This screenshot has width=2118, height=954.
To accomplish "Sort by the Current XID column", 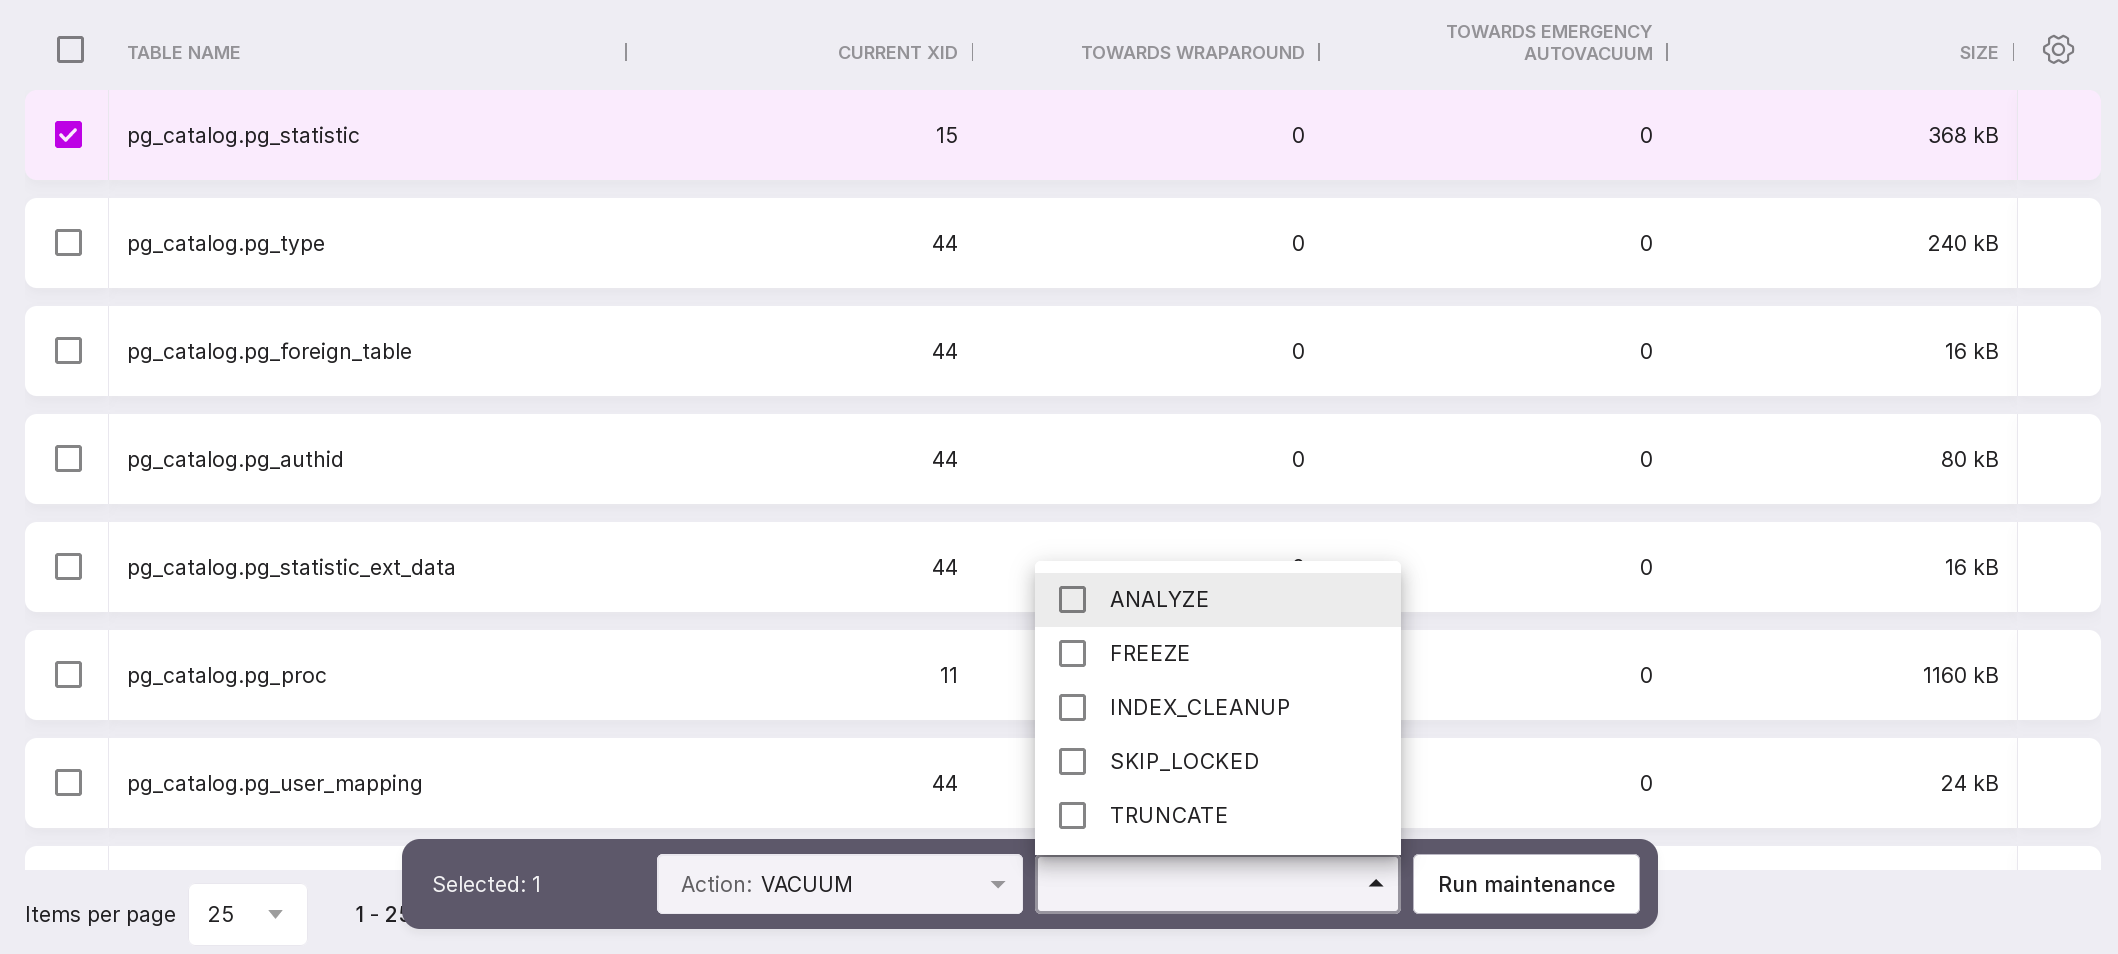I will click(x=897, y=53).
